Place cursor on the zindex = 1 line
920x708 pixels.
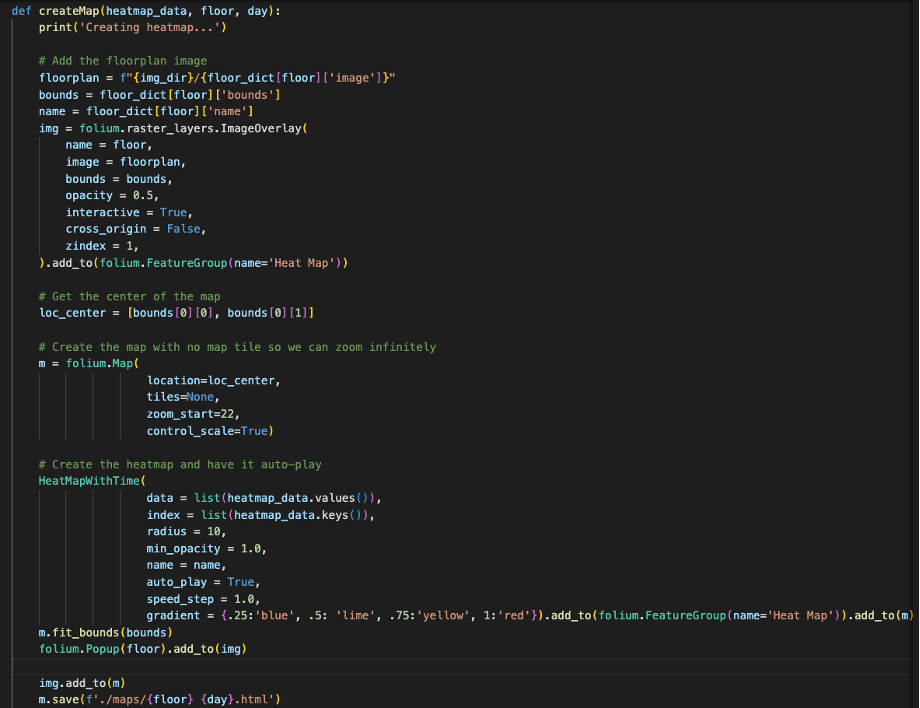click(102, 246)
